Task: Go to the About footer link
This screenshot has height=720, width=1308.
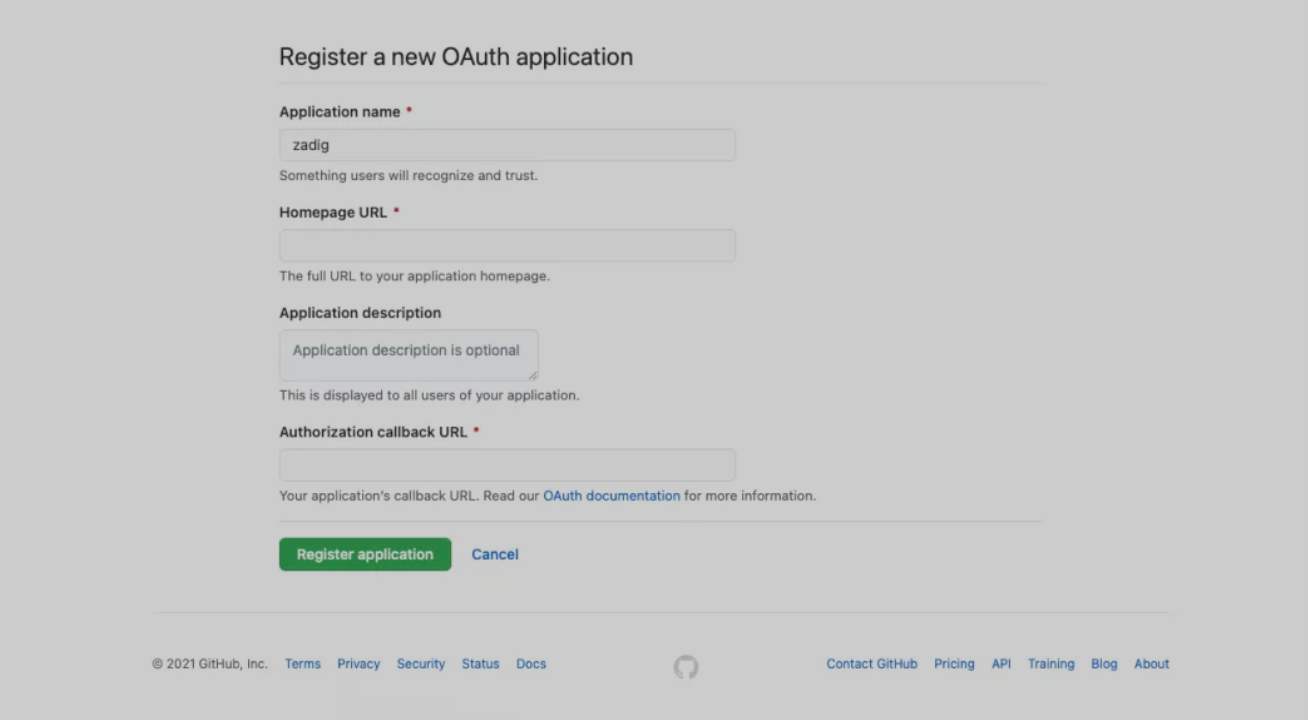Action: tap(1151, 664)
